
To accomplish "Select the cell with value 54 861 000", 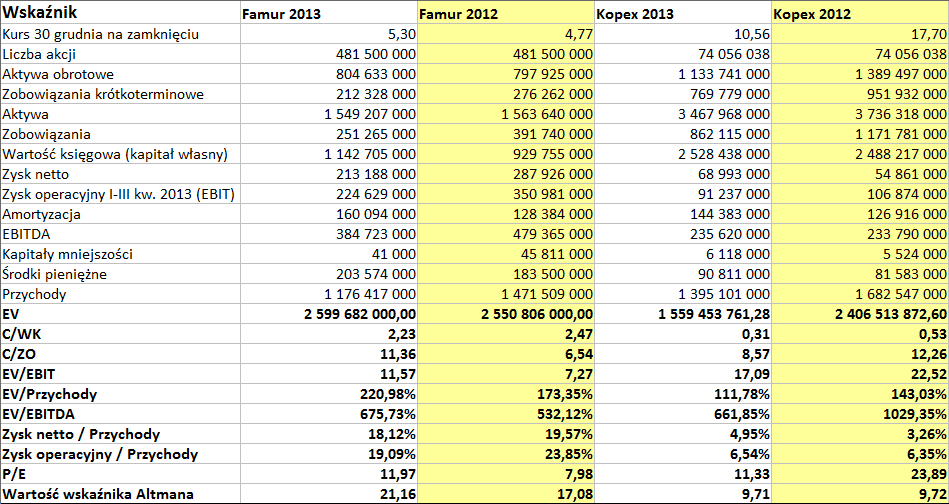I will [861, 174].
